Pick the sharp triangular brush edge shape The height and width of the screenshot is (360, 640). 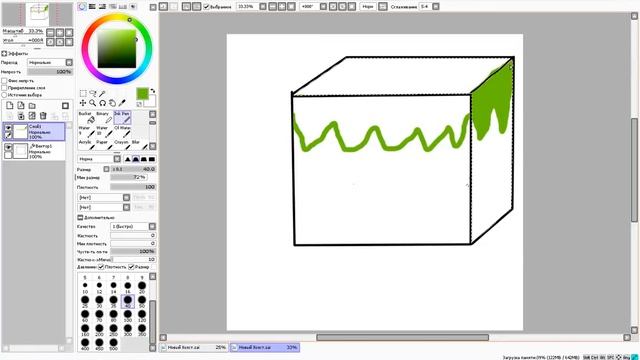point(128,159)
